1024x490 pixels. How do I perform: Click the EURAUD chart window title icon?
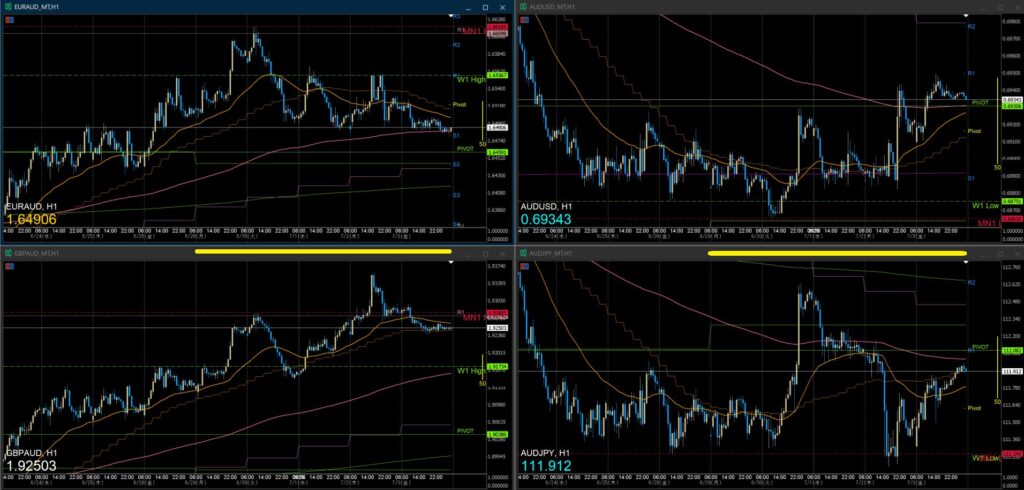8,7
